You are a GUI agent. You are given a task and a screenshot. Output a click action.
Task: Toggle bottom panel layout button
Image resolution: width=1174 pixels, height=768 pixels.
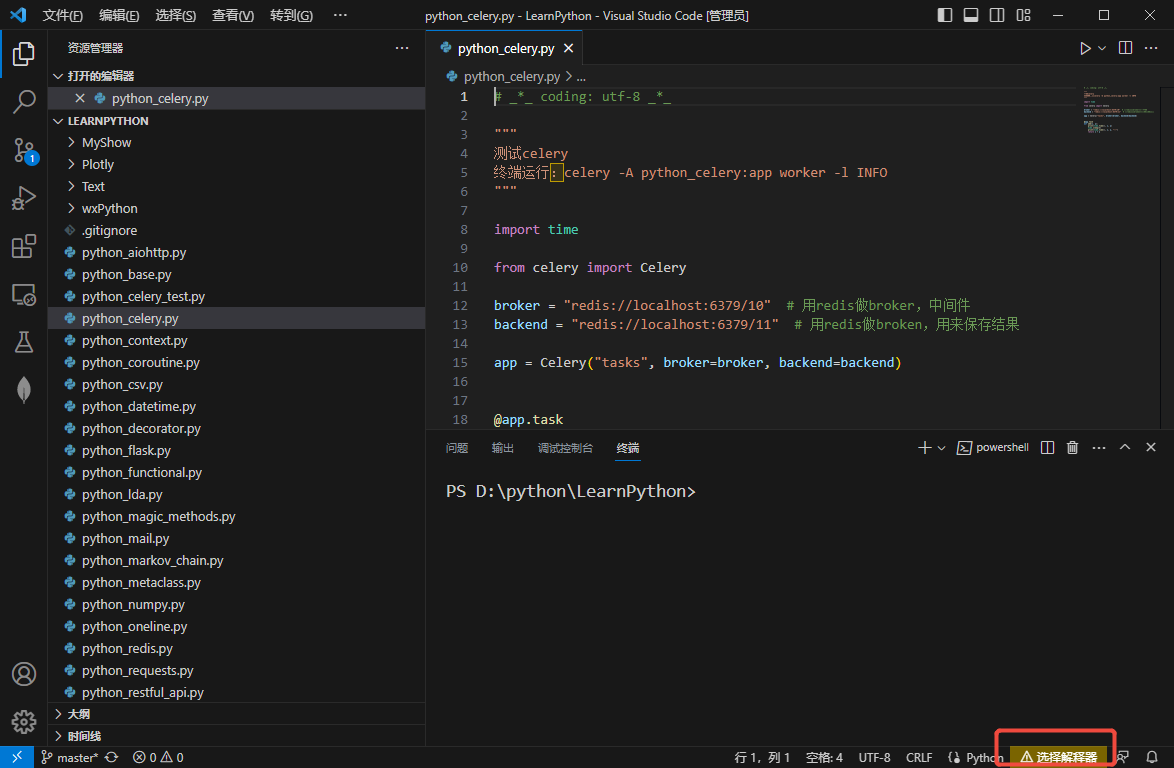[970, 15]
